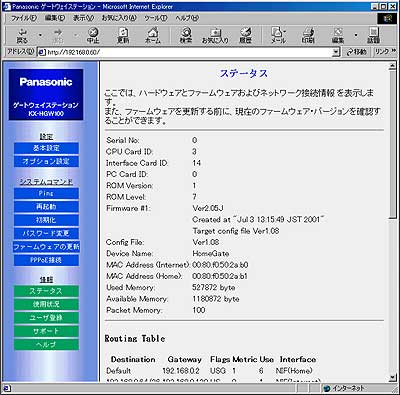400x395 pixels.
Task: Open パスワード変更 in the sidebar
Action: 46,234
